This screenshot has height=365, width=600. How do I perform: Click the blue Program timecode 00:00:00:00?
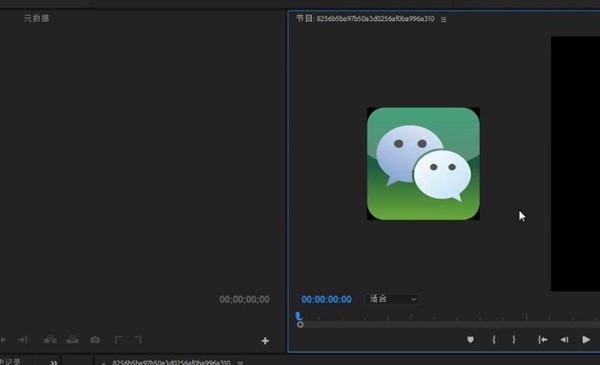(x=326, y=299)
